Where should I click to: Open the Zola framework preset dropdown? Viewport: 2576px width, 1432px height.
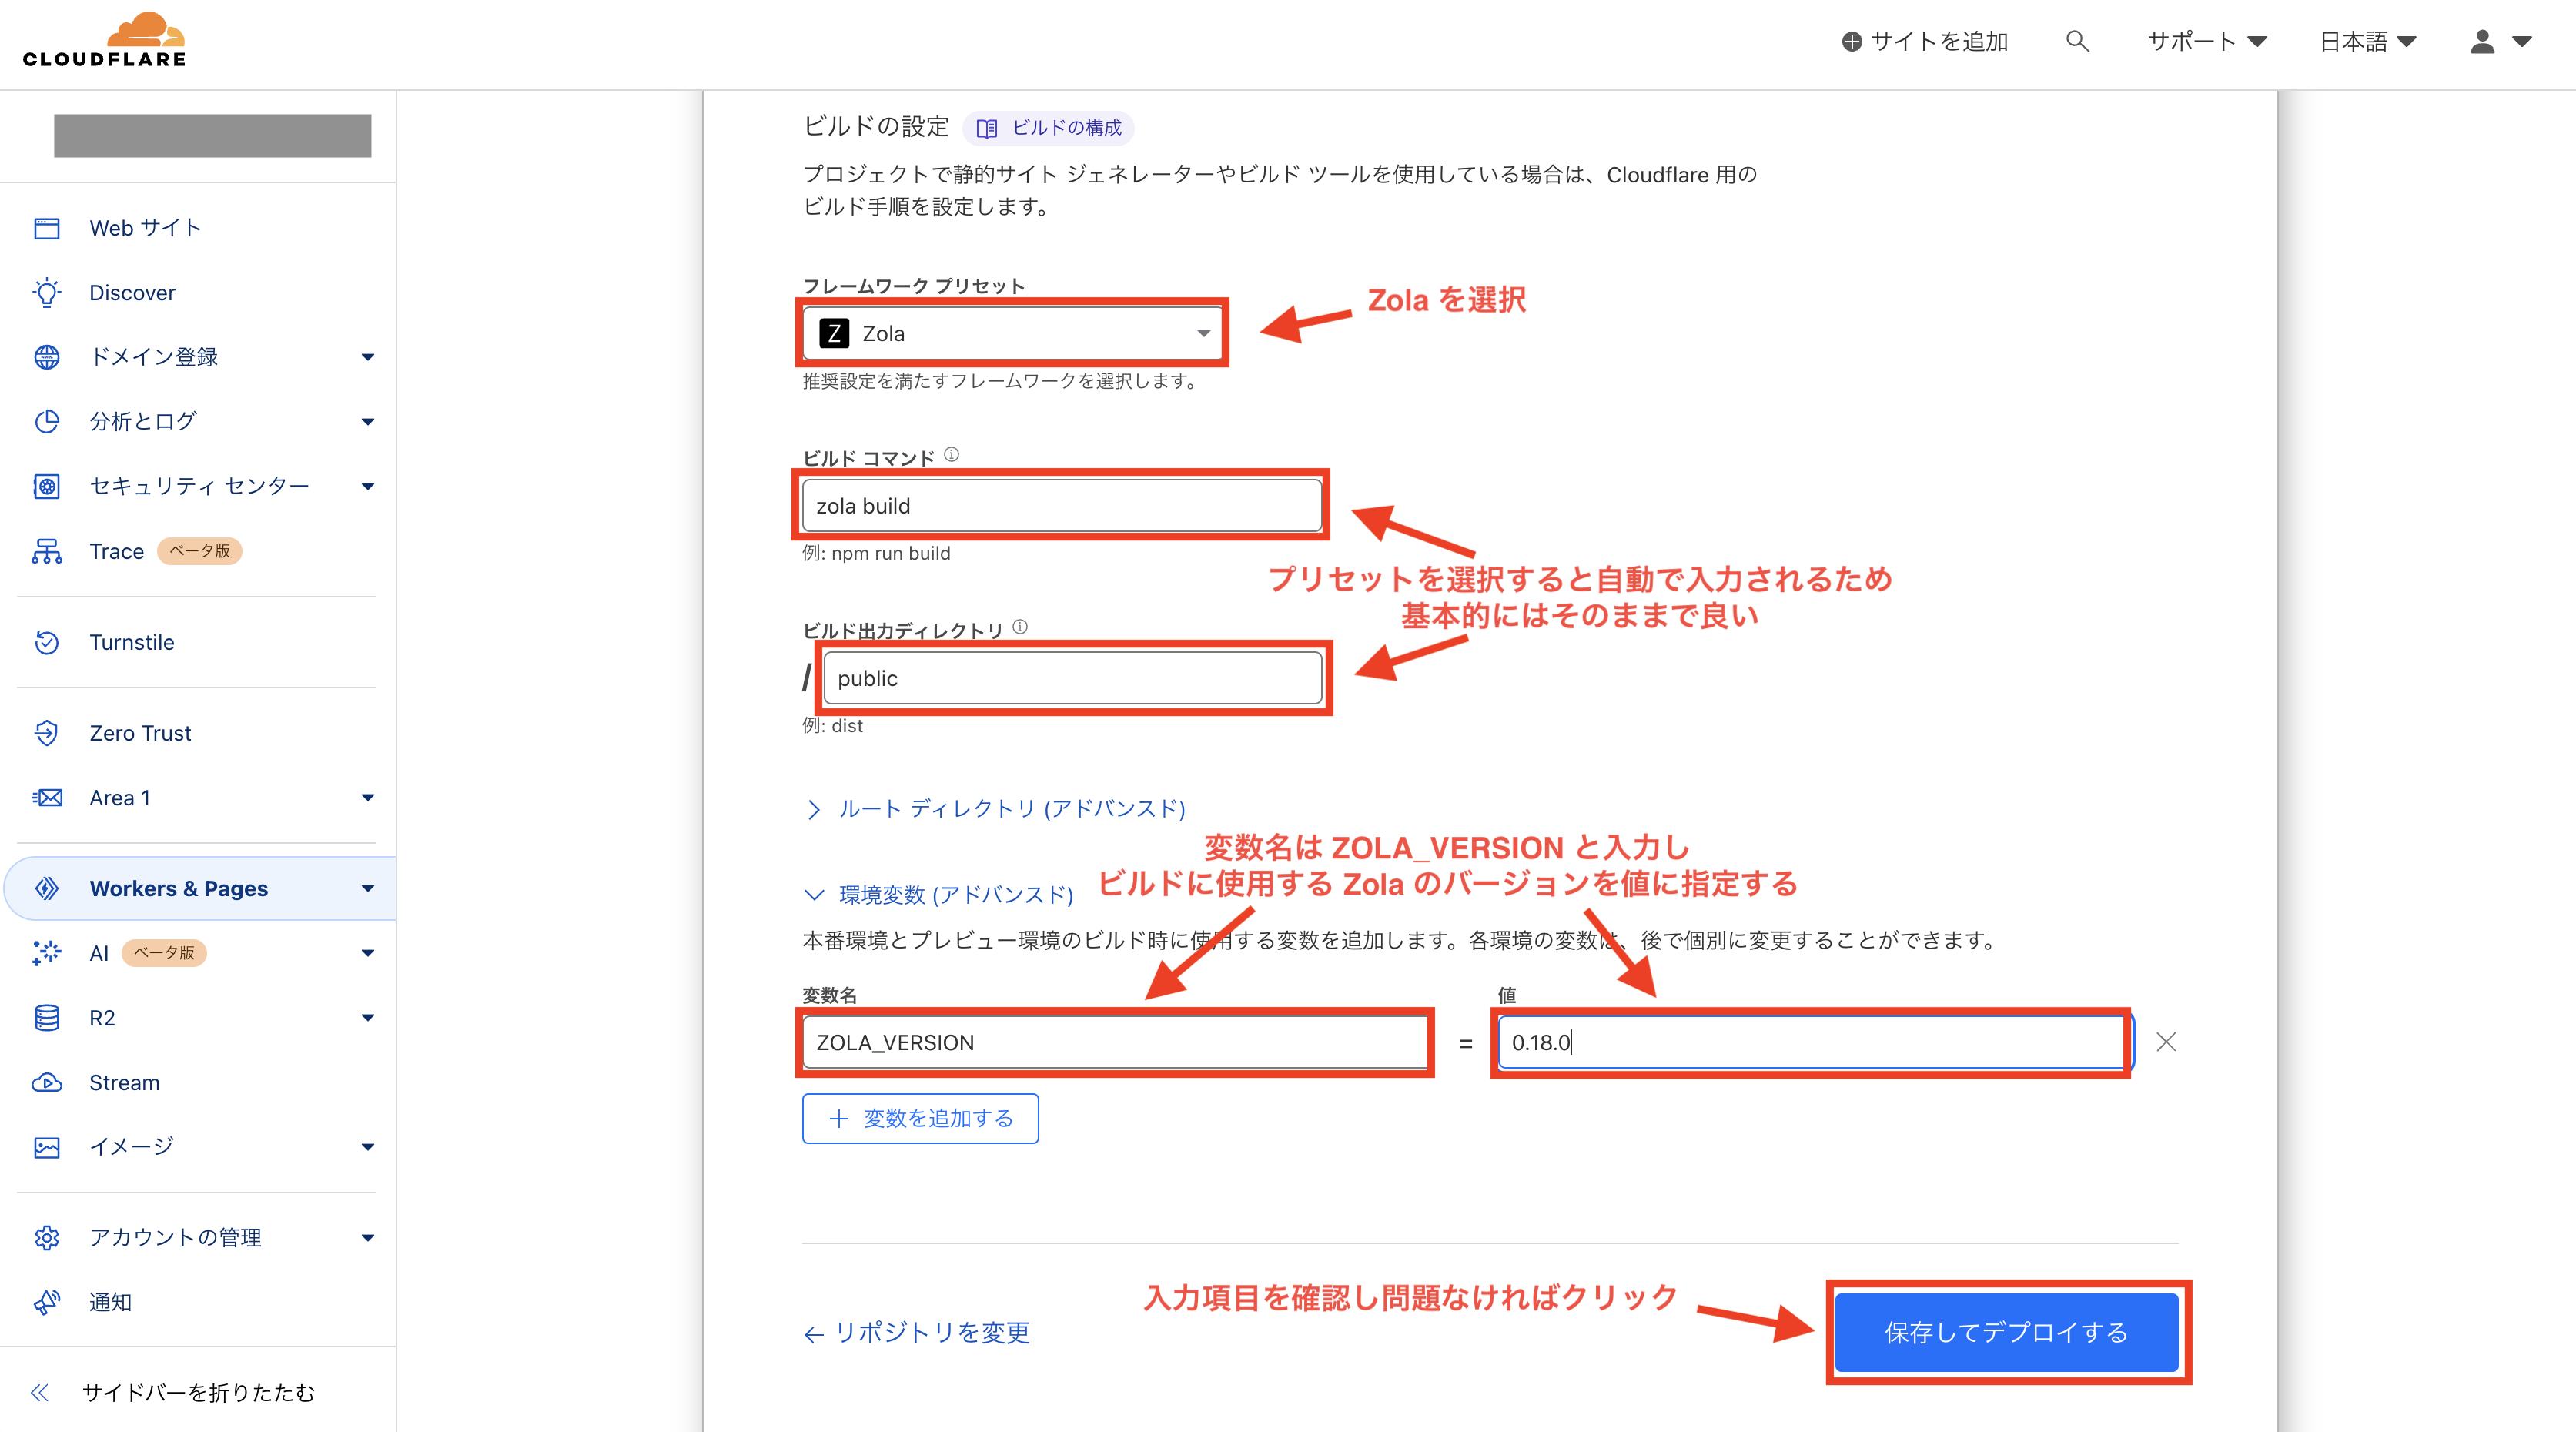coord(1014,333)
